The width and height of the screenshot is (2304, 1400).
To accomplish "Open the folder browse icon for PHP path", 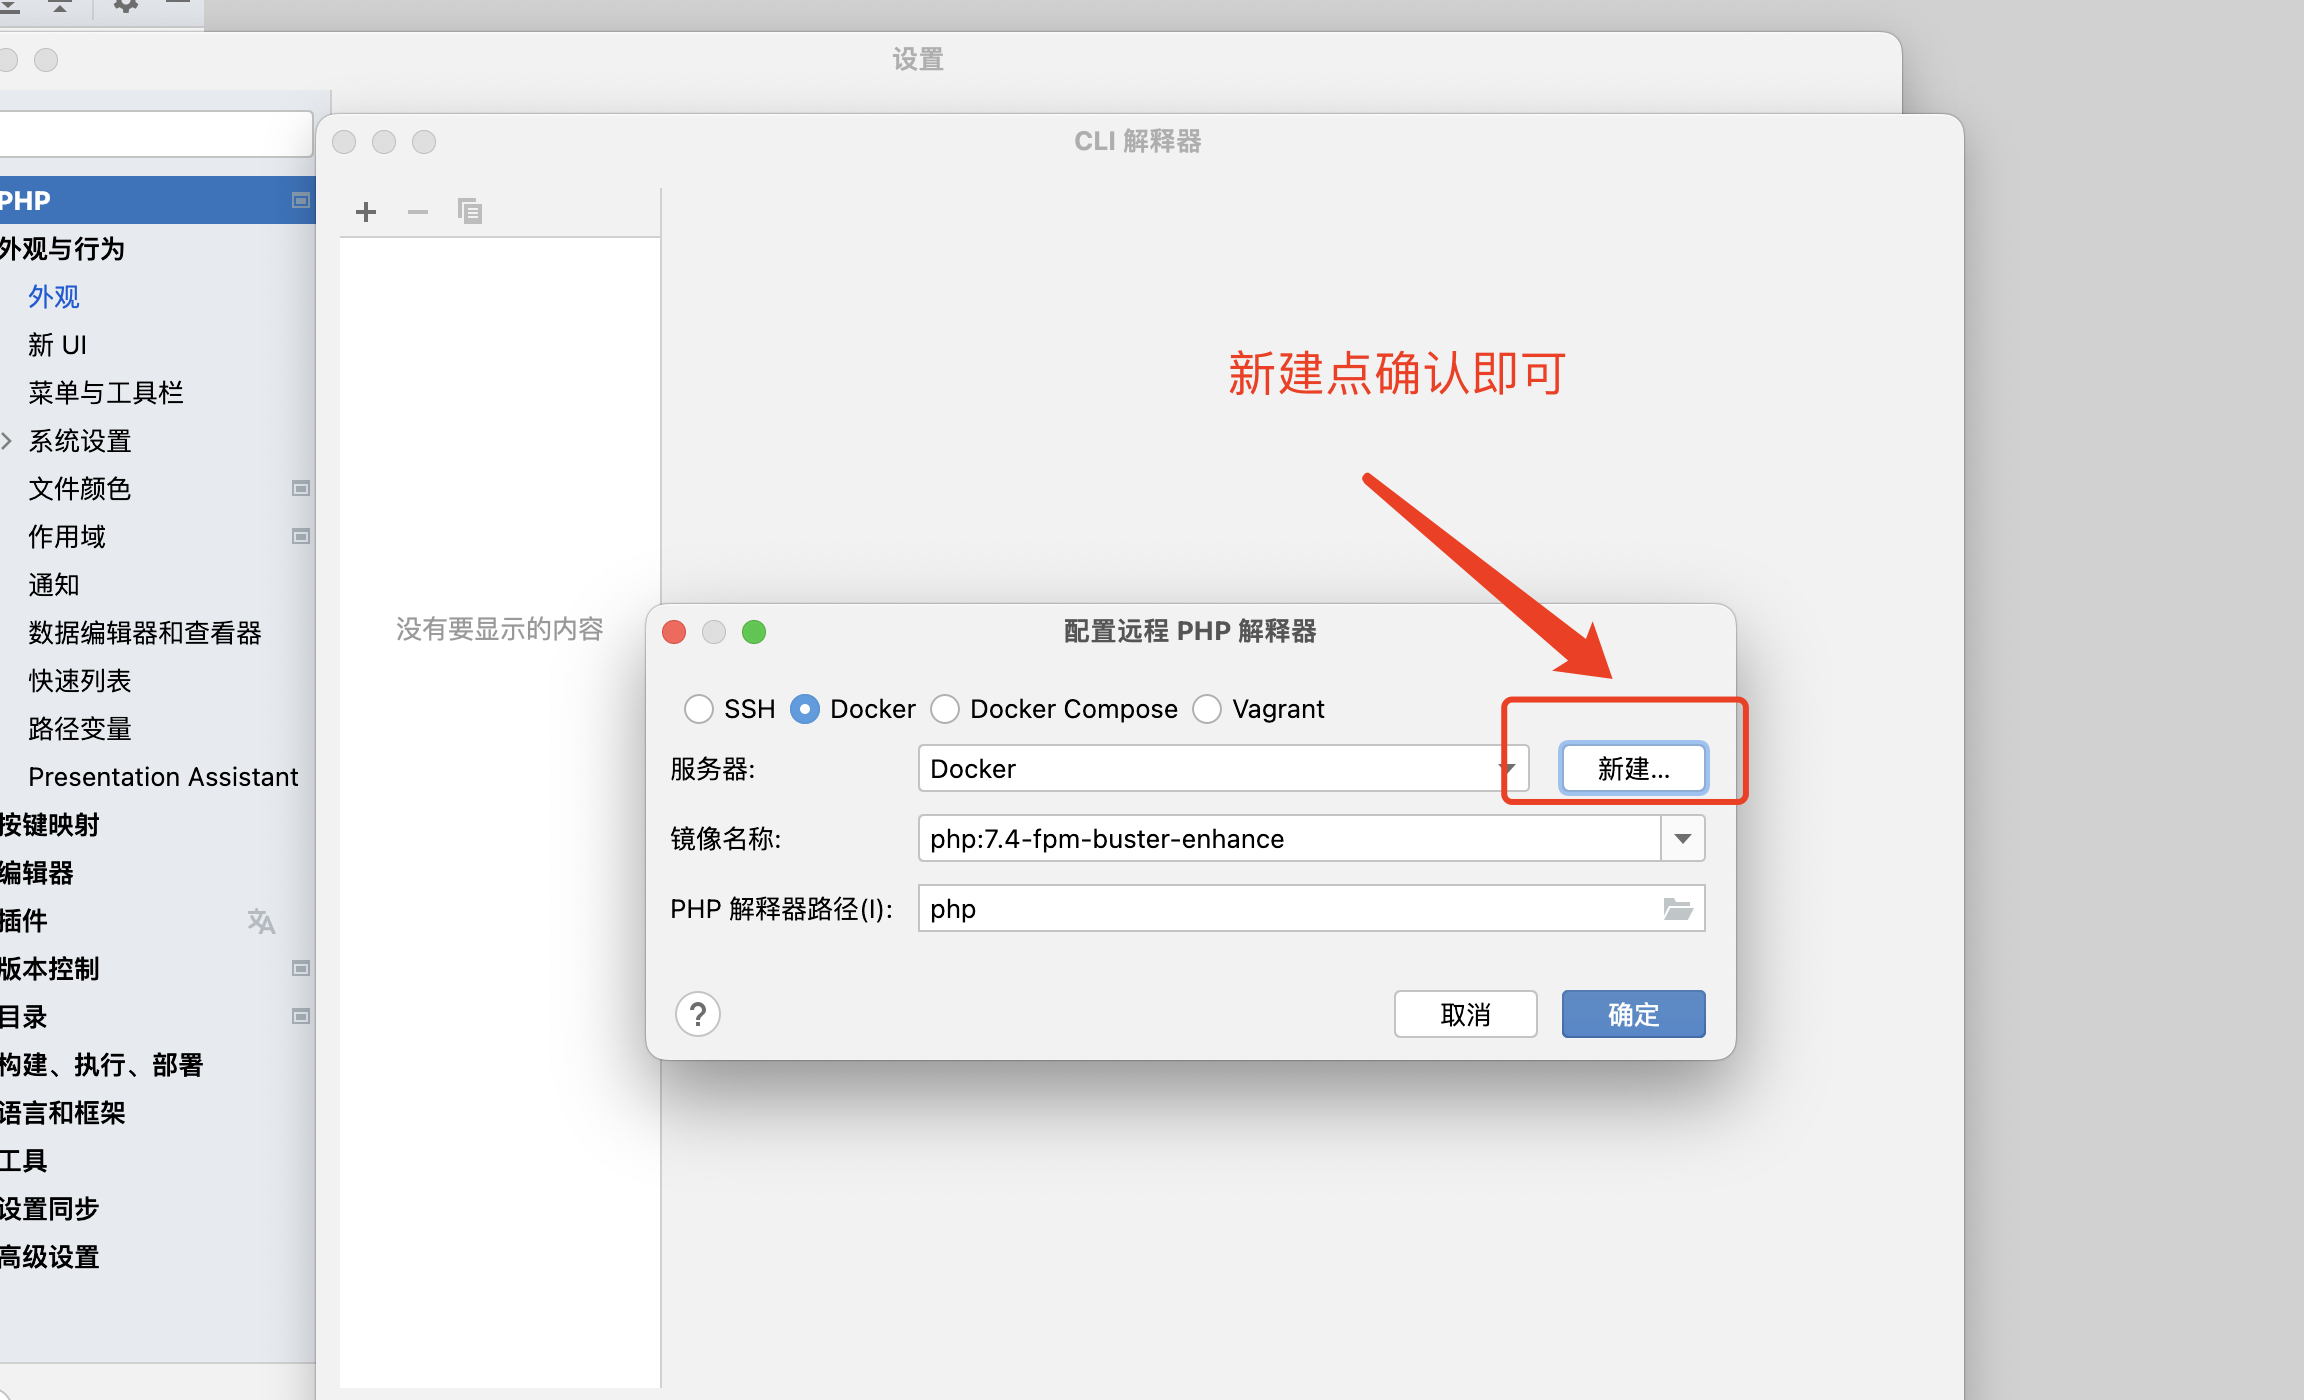I will point(1677,909).
